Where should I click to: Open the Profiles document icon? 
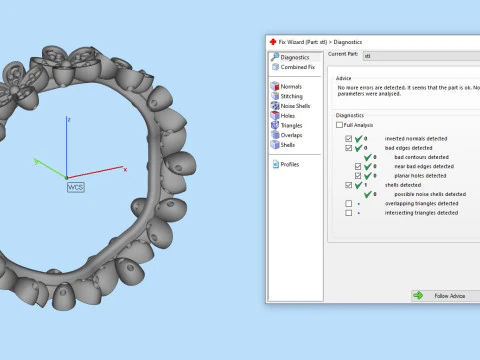[x=276, y=164]
